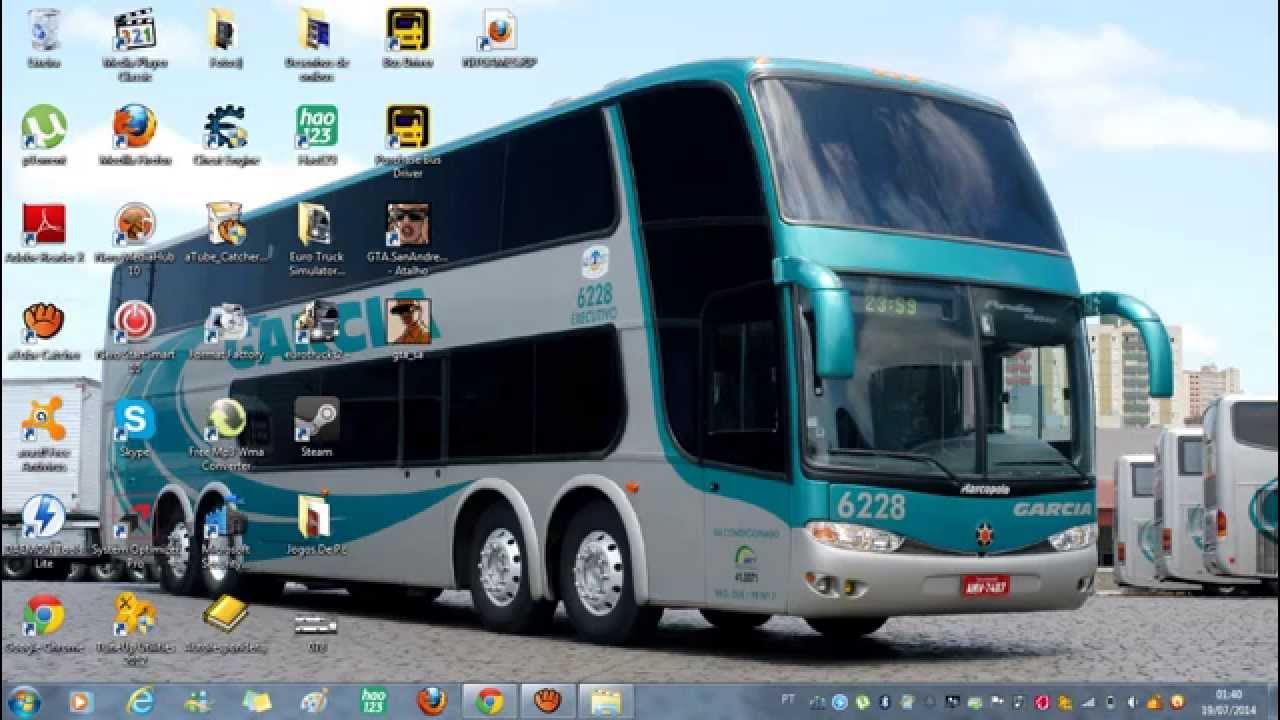This screenshot has width=1280, height=720.
Task: Open the Kies Media Hub 10 shortcut
Action: (135, 239)
